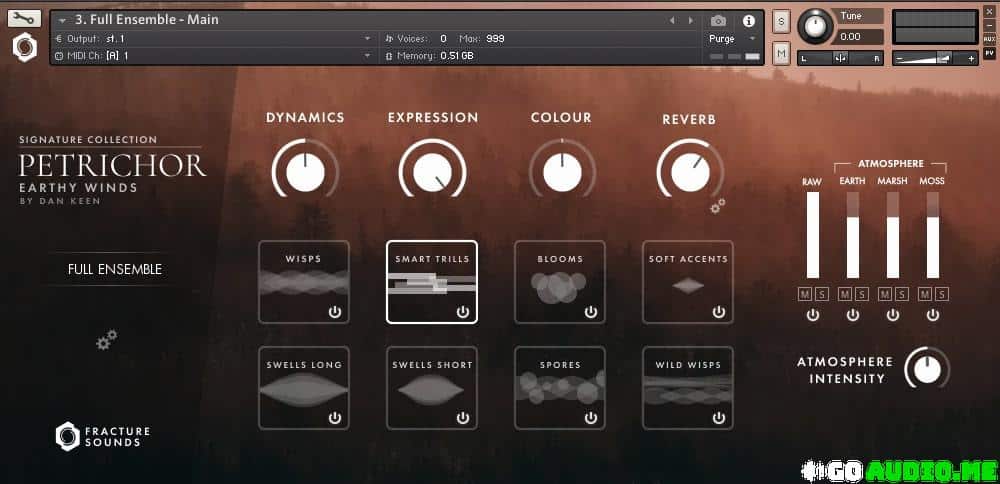Screen dimensions: 1000x484
Task: Mute the Raw channel
Action: pyautogui.click(x=805, y=294)
